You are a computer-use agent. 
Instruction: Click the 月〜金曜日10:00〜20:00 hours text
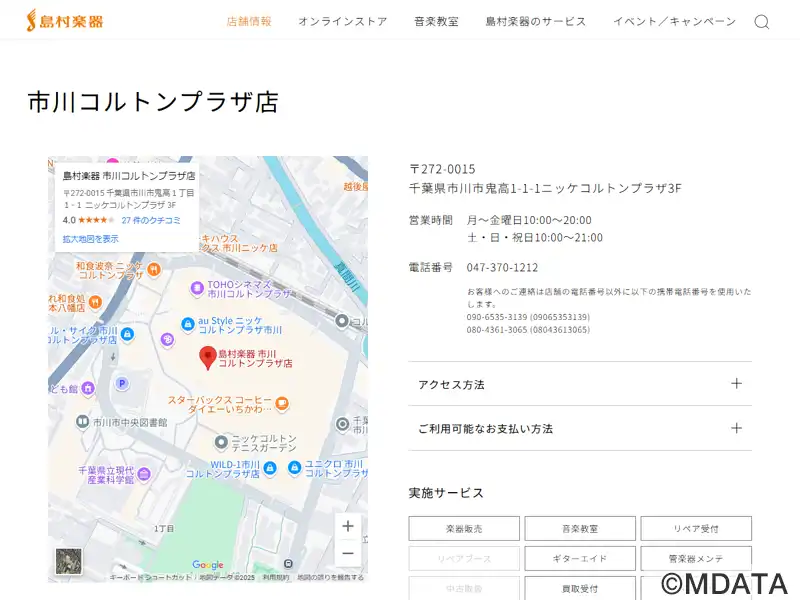point(529,220)
